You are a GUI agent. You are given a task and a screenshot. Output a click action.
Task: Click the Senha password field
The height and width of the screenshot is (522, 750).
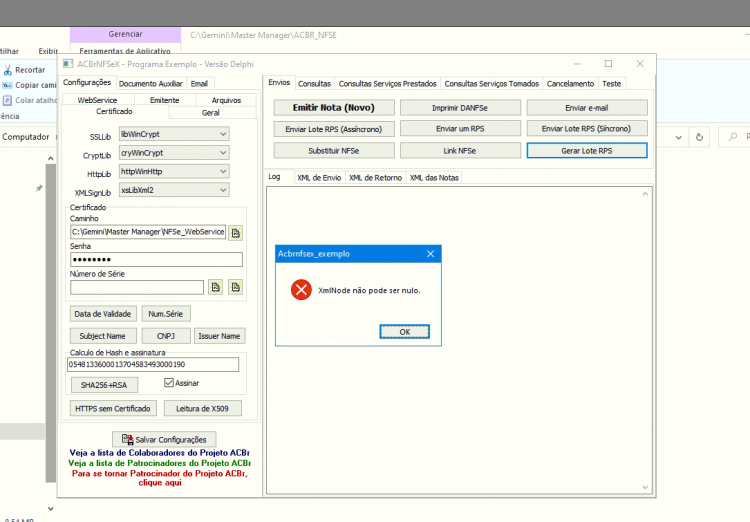(156, 259)
